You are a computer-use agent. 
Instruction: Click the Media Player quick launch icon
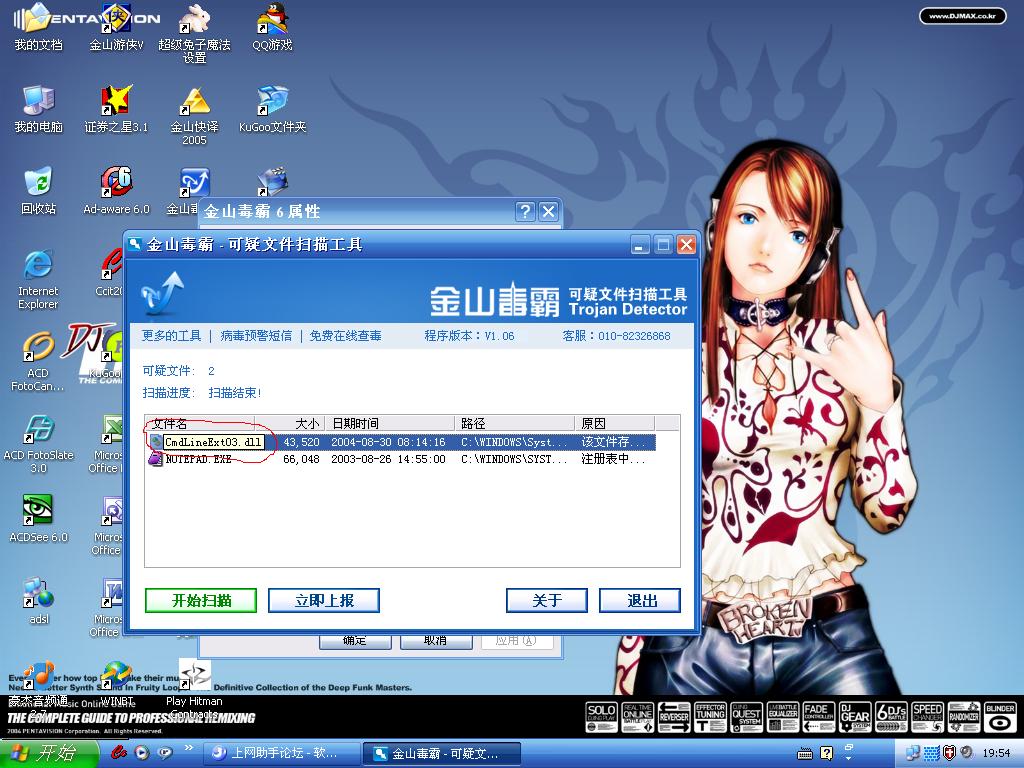point(142,753)
